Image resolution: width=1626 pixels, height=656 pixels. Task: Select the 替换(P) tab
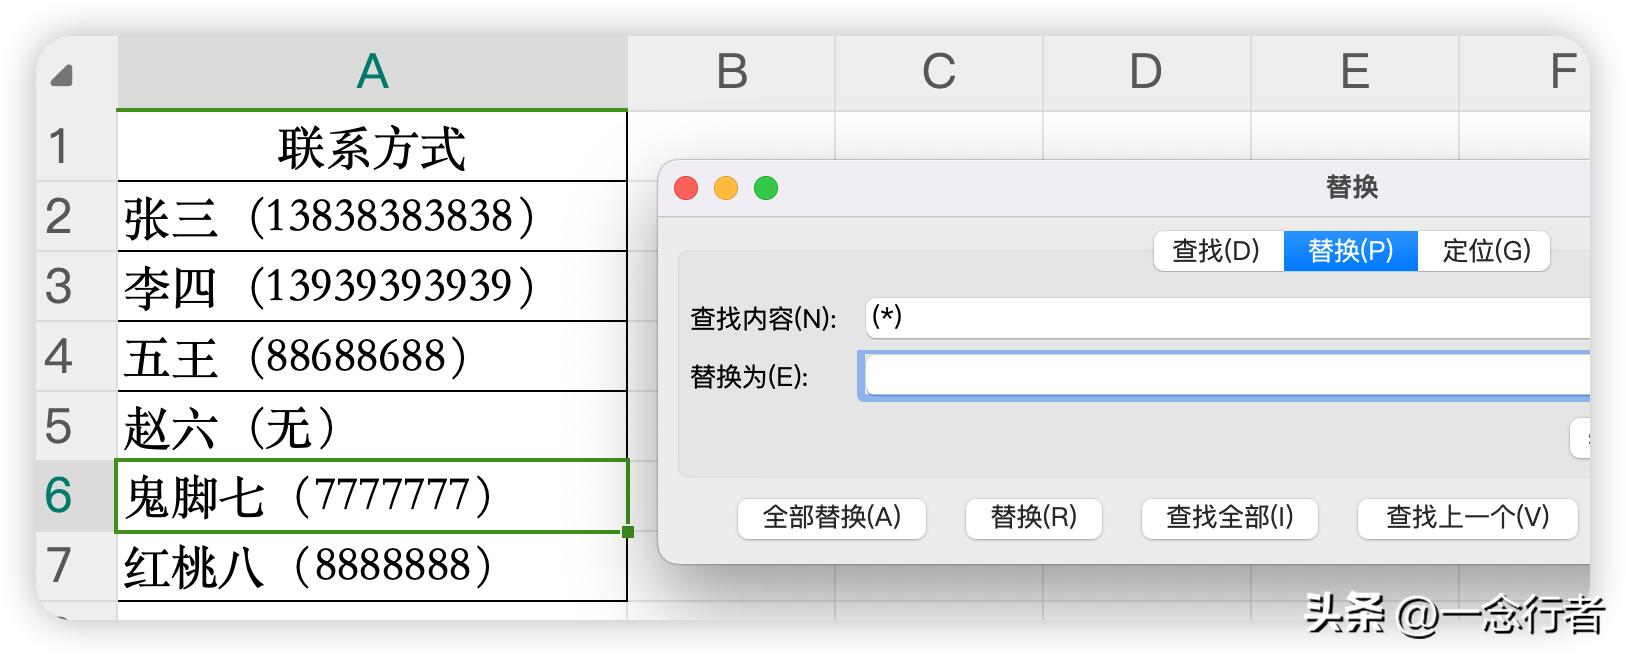click(1350, 251)
